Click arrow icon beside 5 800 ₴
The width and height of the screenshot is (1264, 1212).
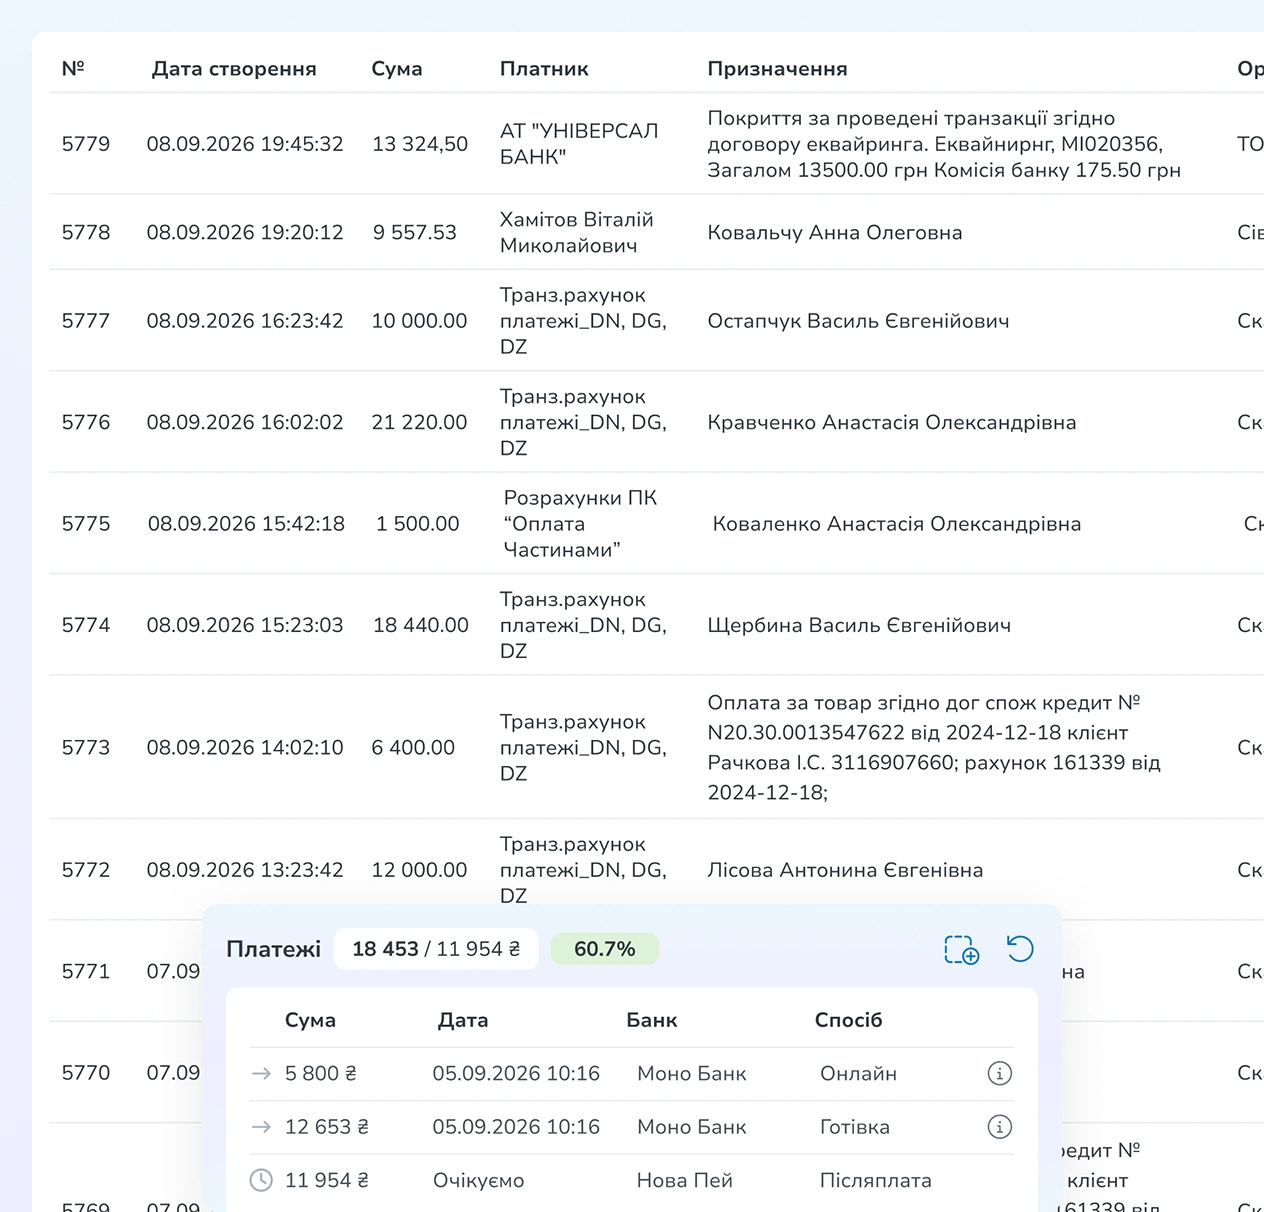[262, 1074]
